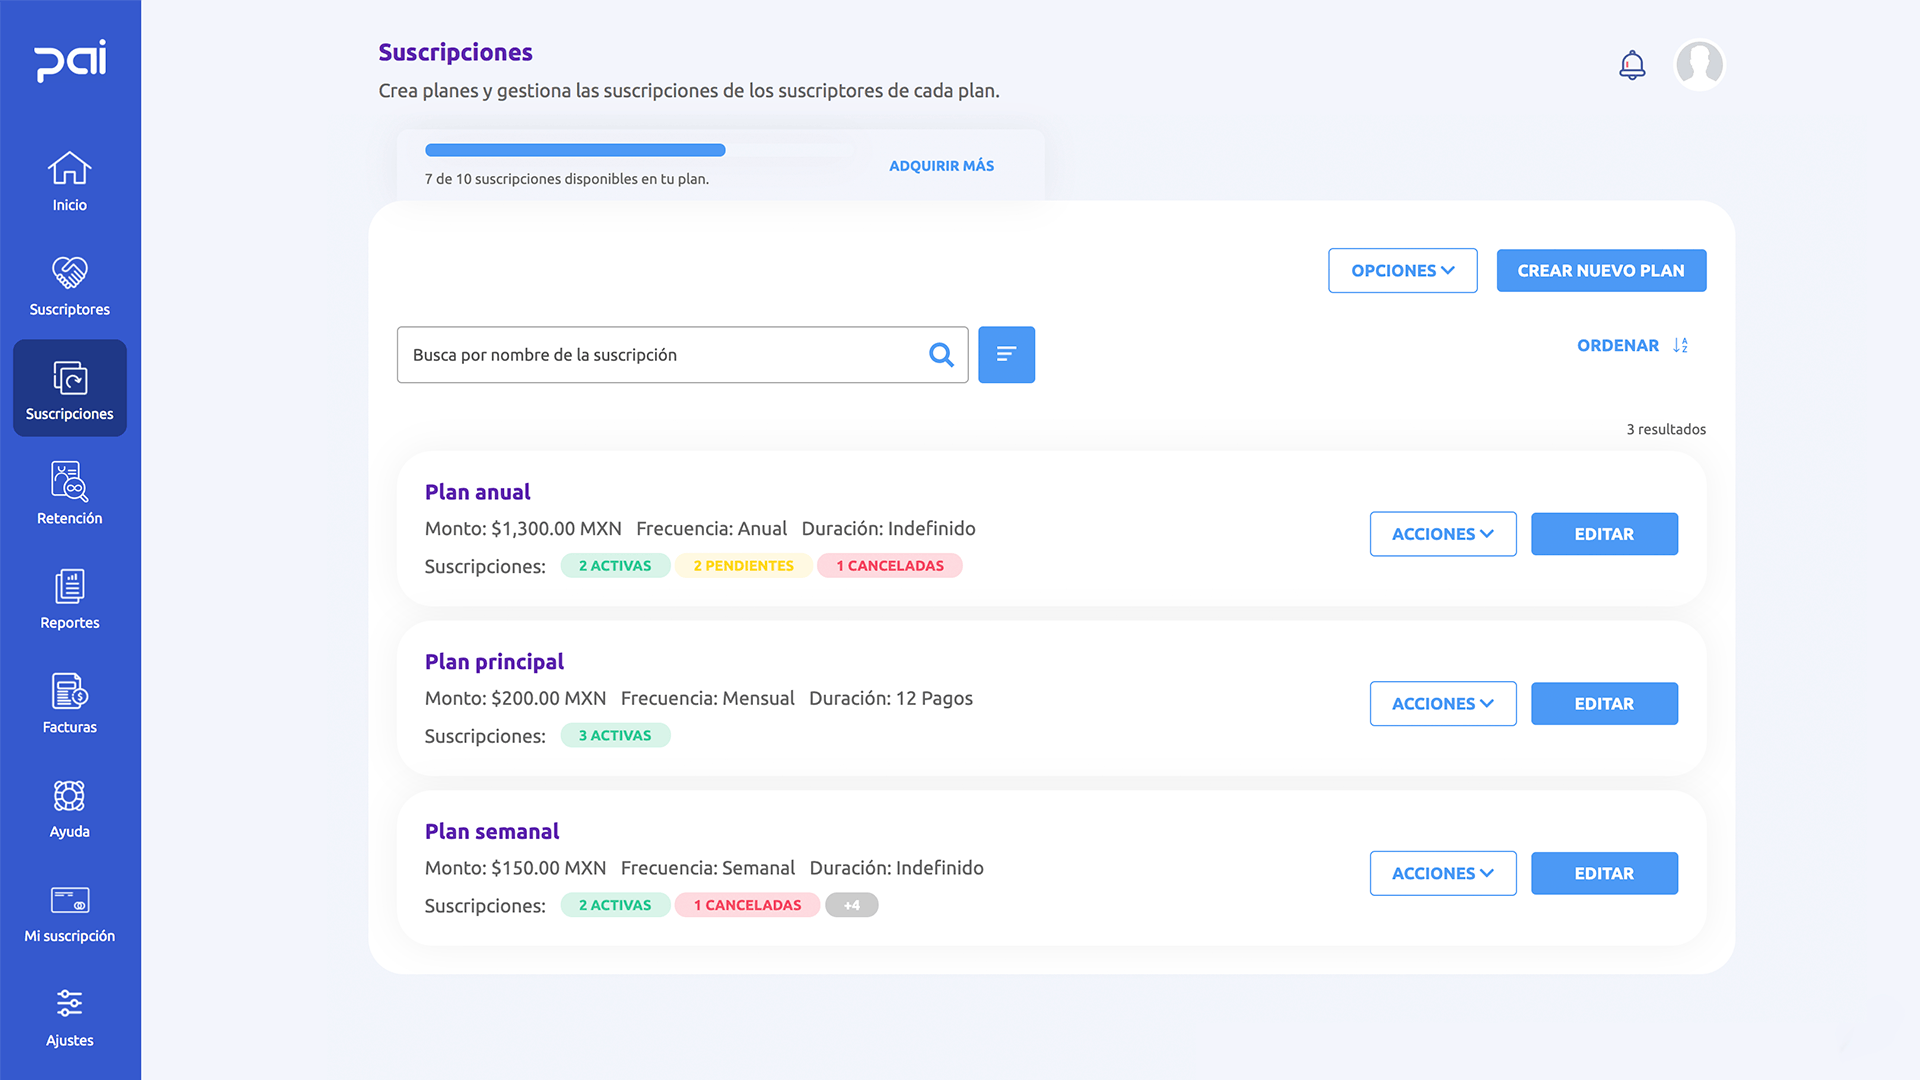Viewport: 1920px width, 1080px height.
Task: Go to Facturas menu label
Action: (70, 727)
